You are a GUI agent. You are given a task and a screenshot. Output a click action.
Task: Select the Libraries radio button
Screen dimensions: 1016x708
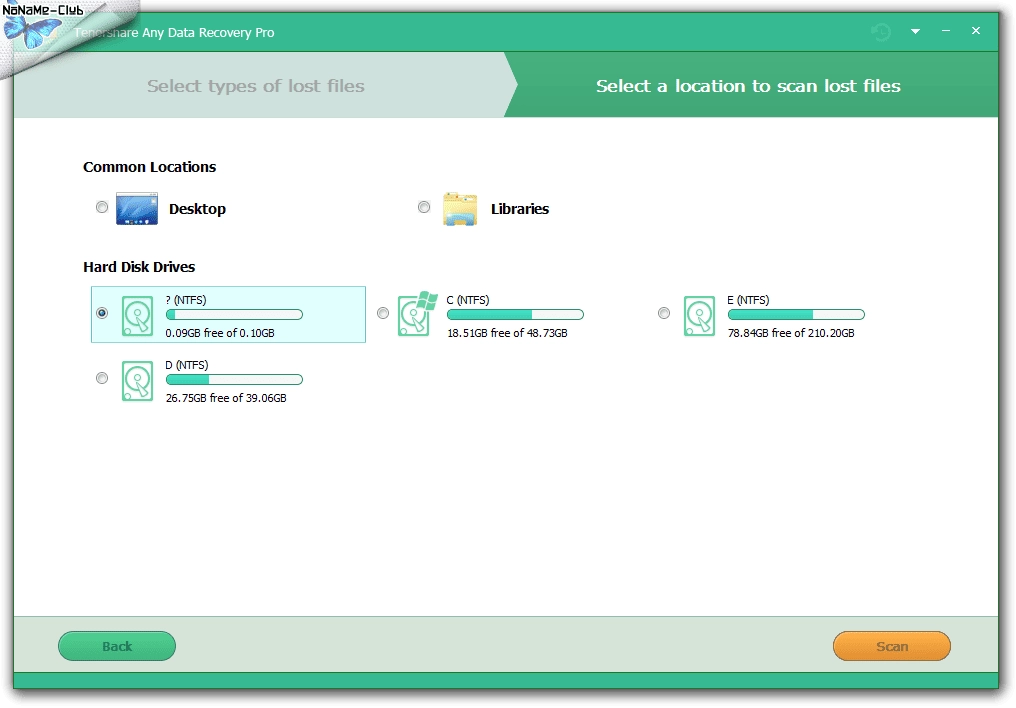point(424,207)
